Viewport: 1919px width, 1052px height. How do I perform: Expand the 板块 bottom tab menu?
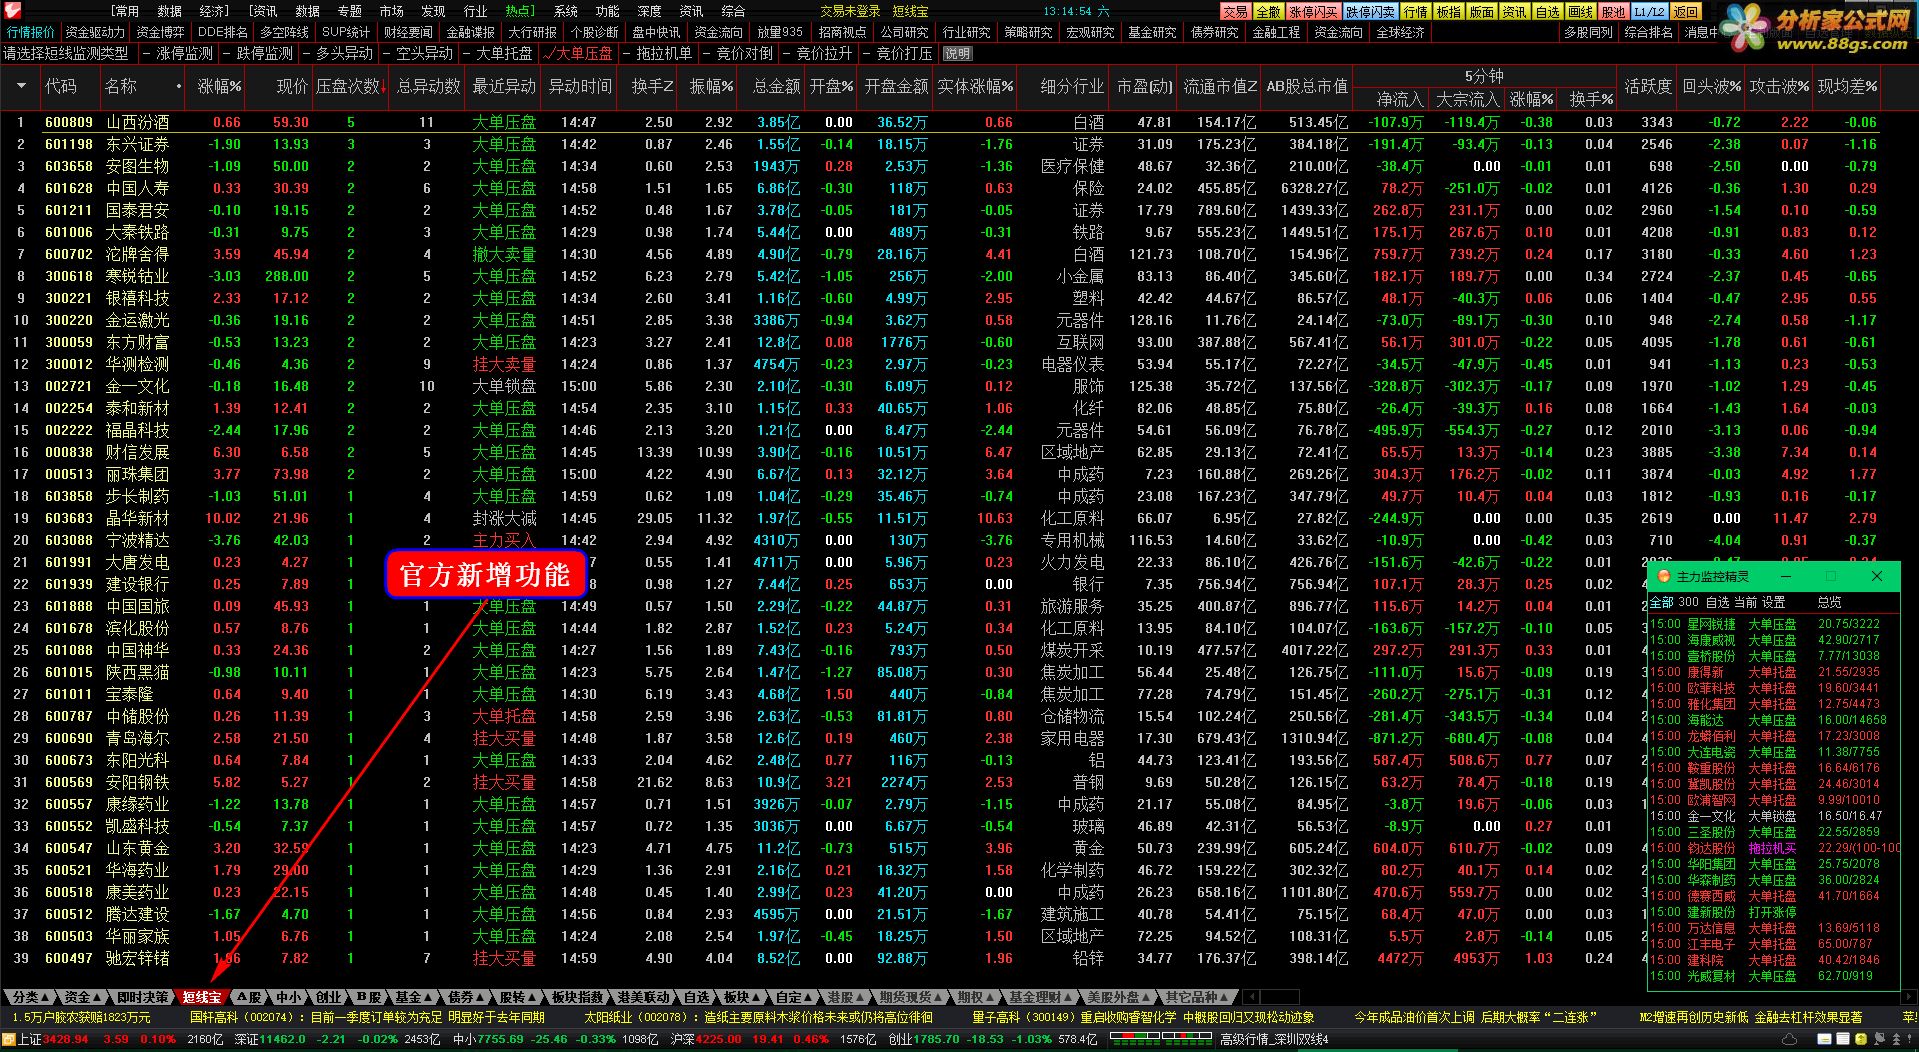point(742,997)
